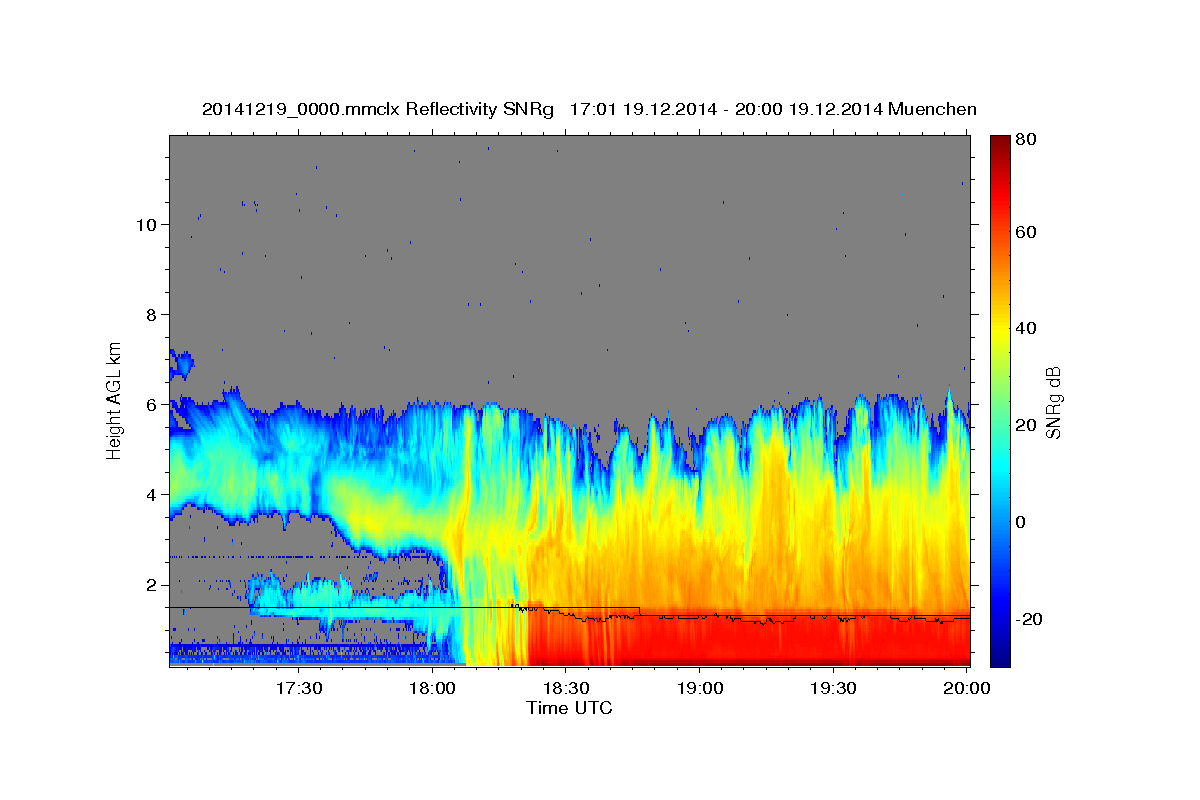Click the 'Time UTC' x-axis label
This screenshot has height=800, width=1200.
coord(569,708)
